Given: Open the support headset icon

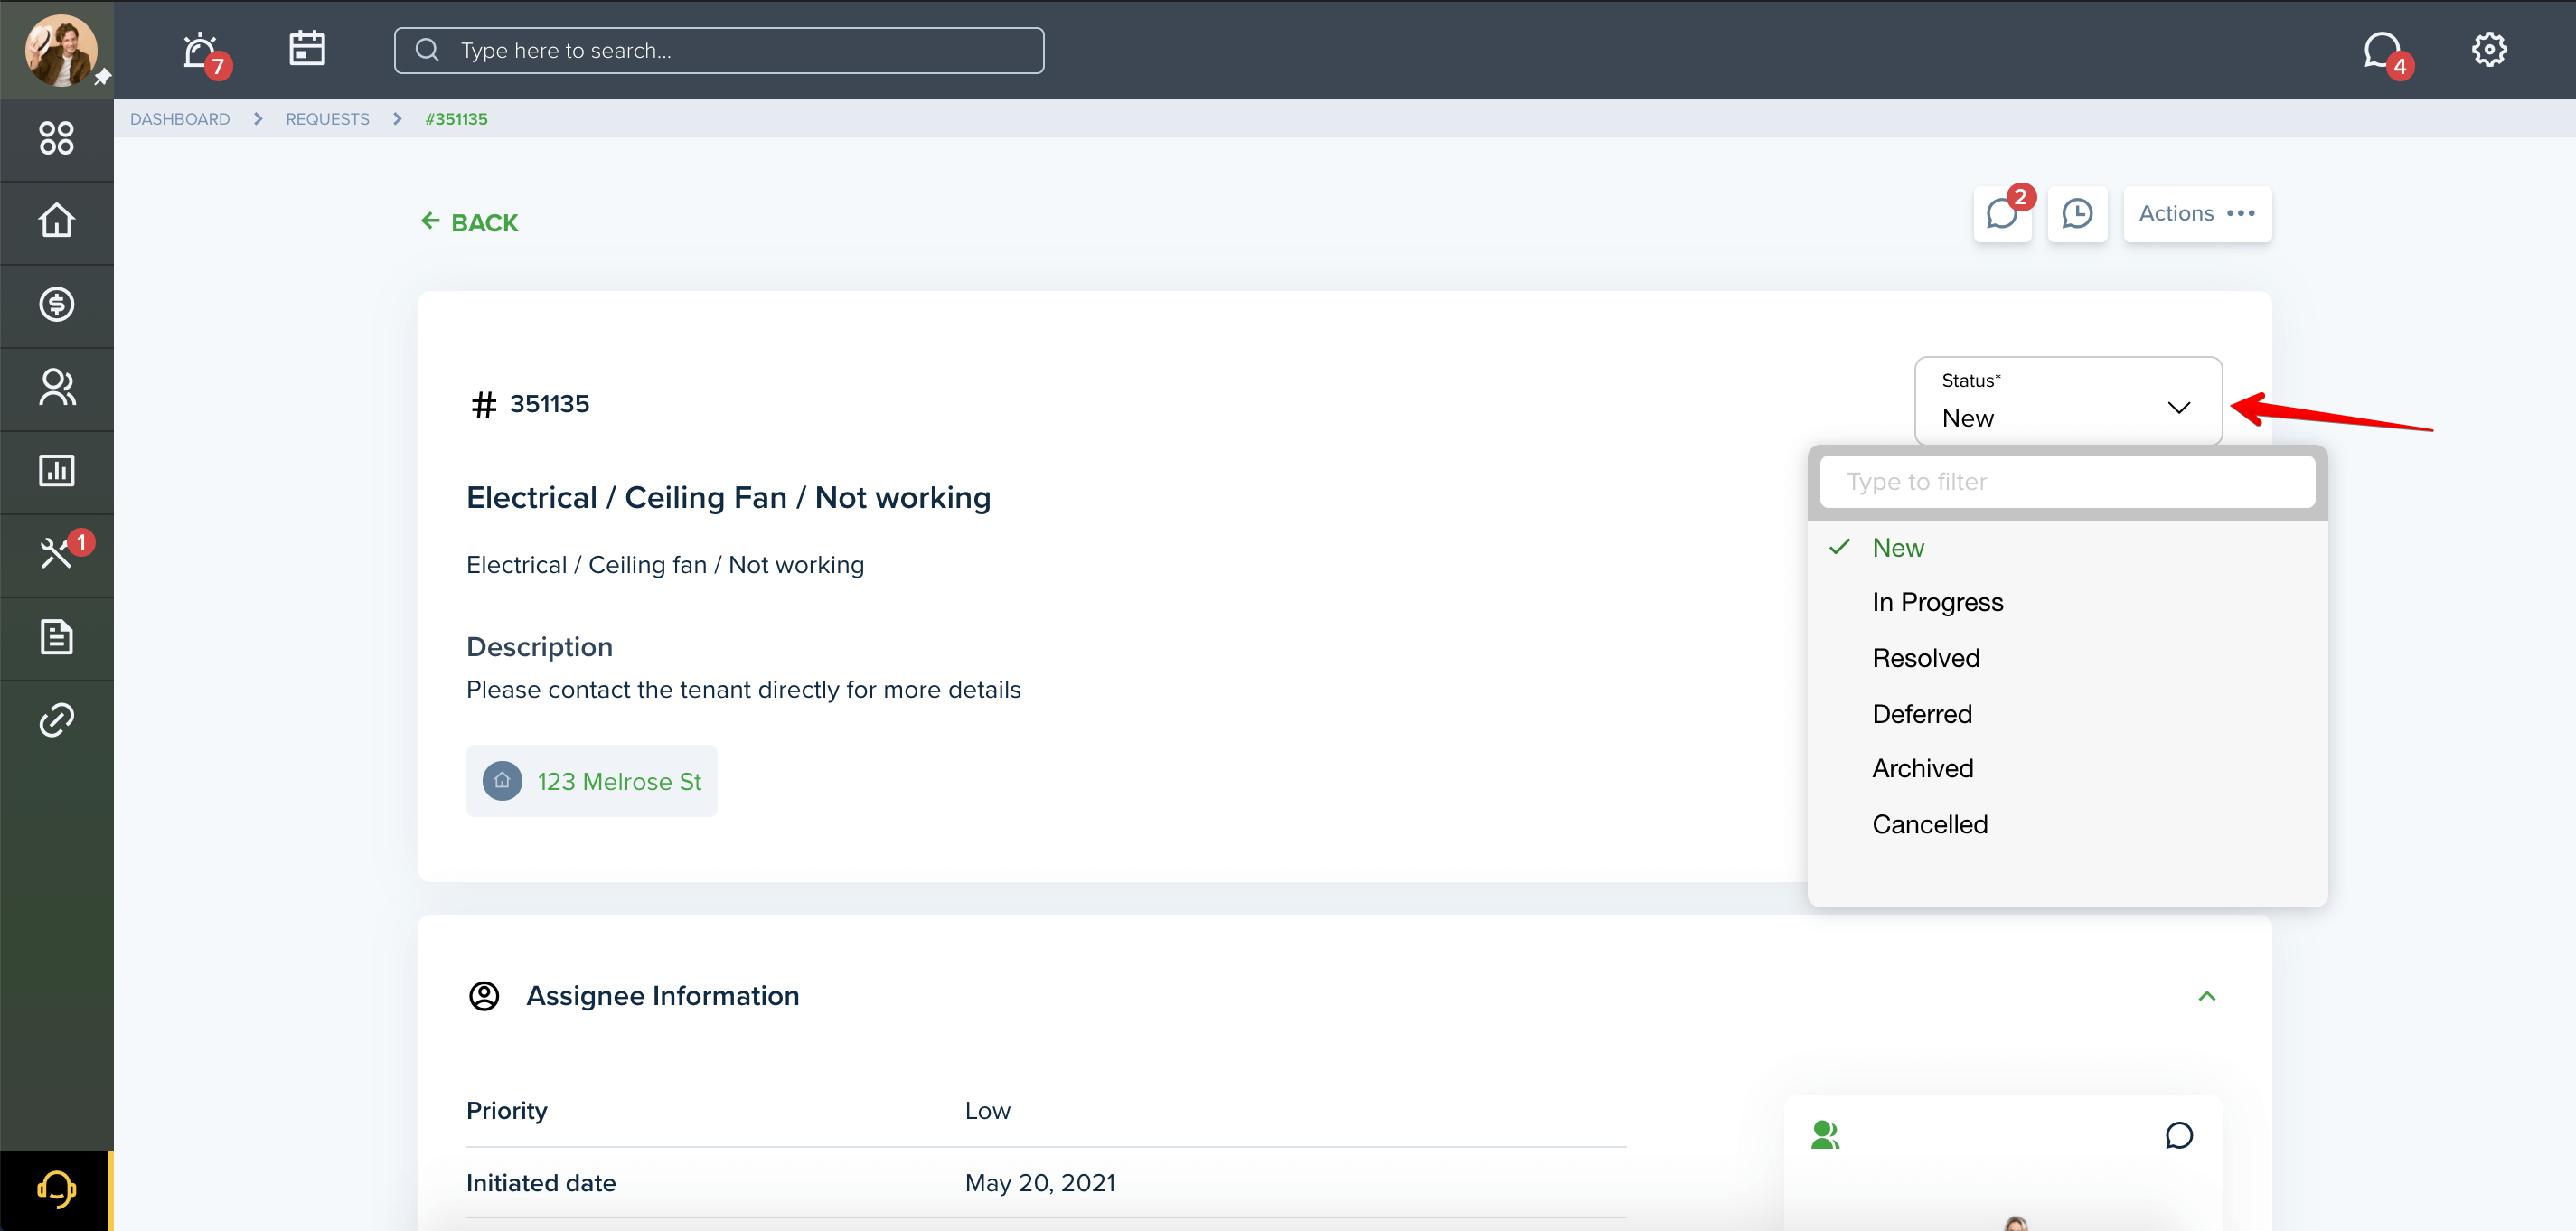Looking at the screenshot, I should (56, 1190).
